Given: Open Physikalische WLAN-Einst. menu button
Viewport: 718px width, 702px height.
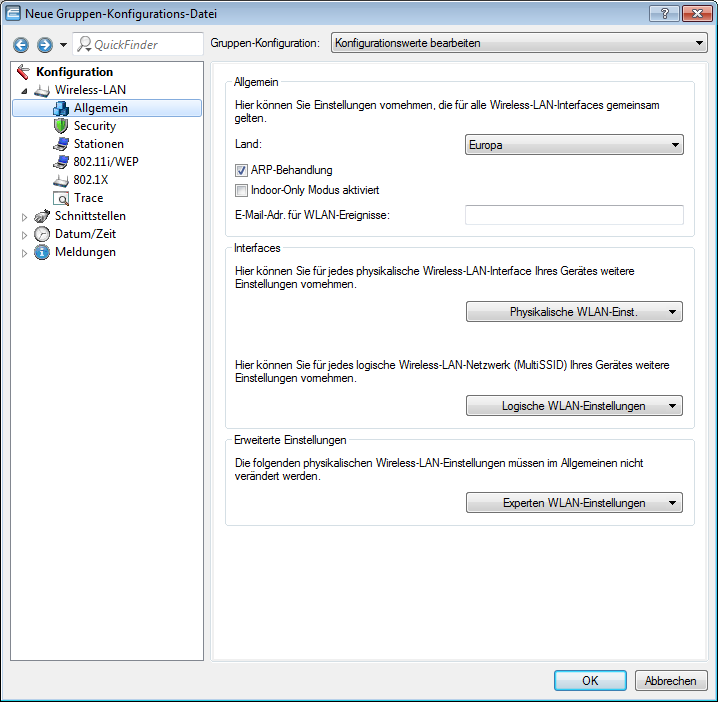Looking at the screenshot, I should click(x=574, y=312).
